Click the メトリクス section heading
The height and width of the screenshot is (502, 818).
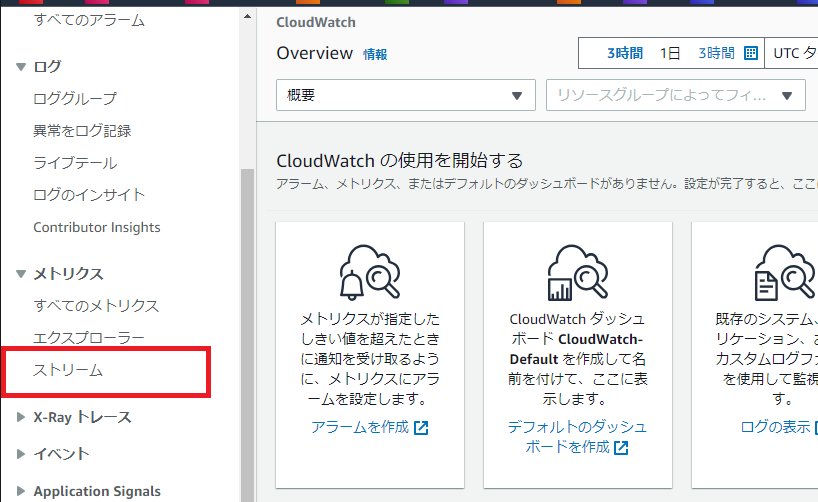[x=68, y=273]
